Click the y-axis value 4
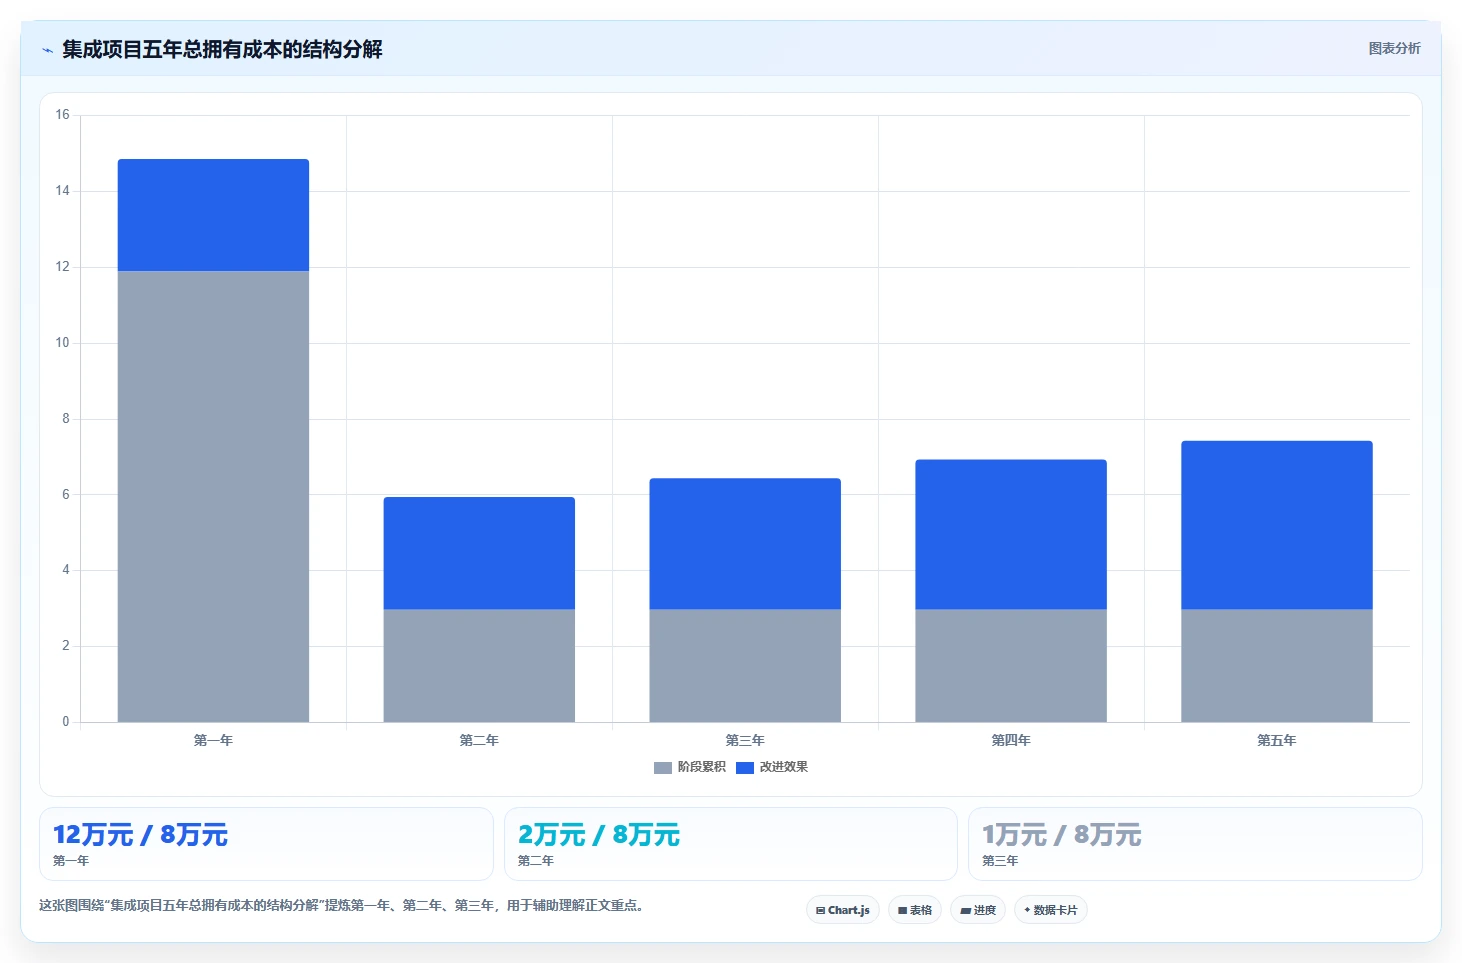The image size is (1462, 963). tap(66, 570)
